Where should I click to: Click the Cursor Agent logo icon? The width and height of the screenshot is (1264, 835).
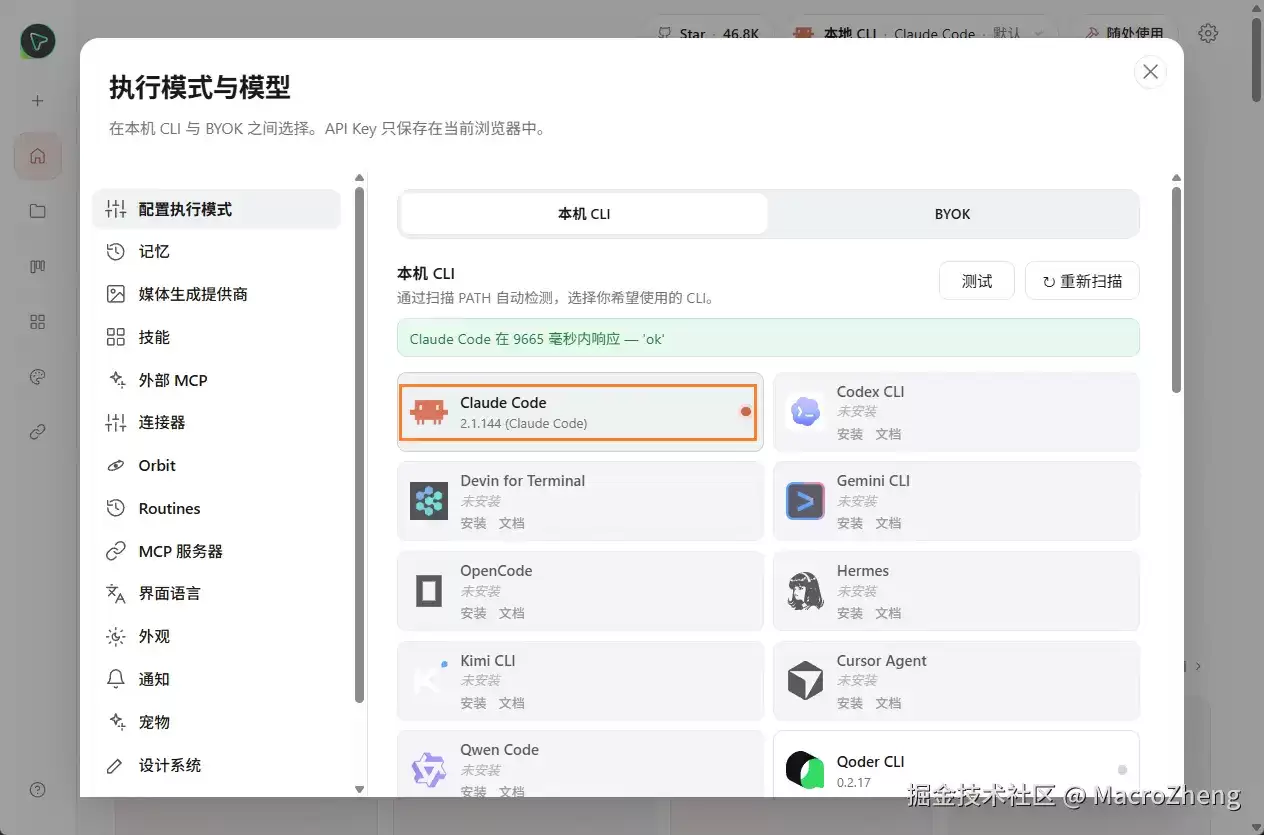click(805, 680)
